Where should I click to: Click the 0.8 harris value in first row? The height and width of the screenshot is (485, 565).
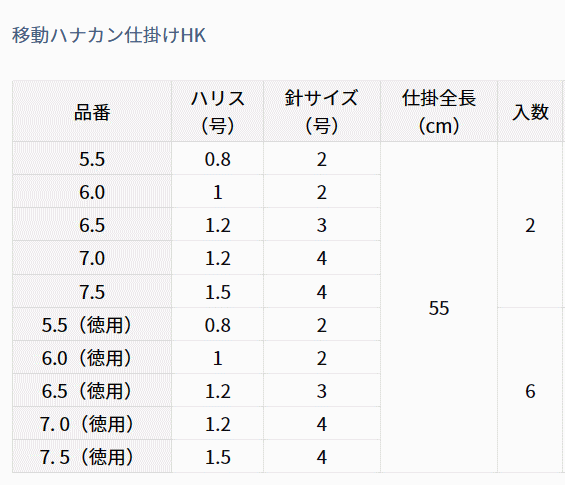point(218,159)
